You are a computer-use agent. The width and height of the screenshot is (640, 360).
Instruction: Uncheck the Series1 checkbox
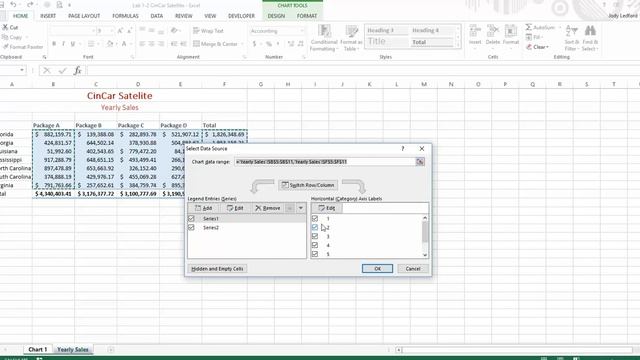click(x=191, y=219)
